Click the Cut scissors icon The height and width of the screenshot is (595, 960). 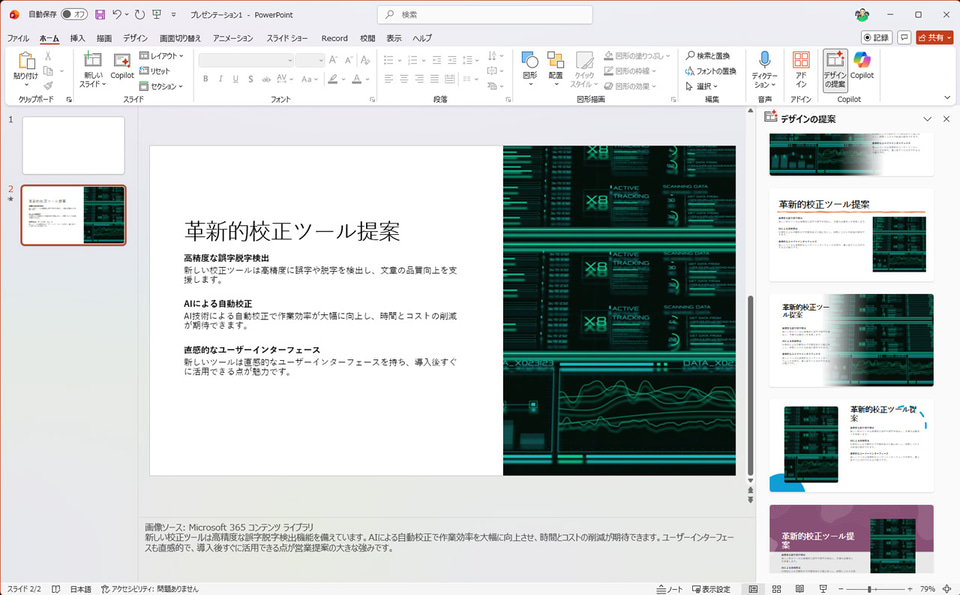coord(48,56)
